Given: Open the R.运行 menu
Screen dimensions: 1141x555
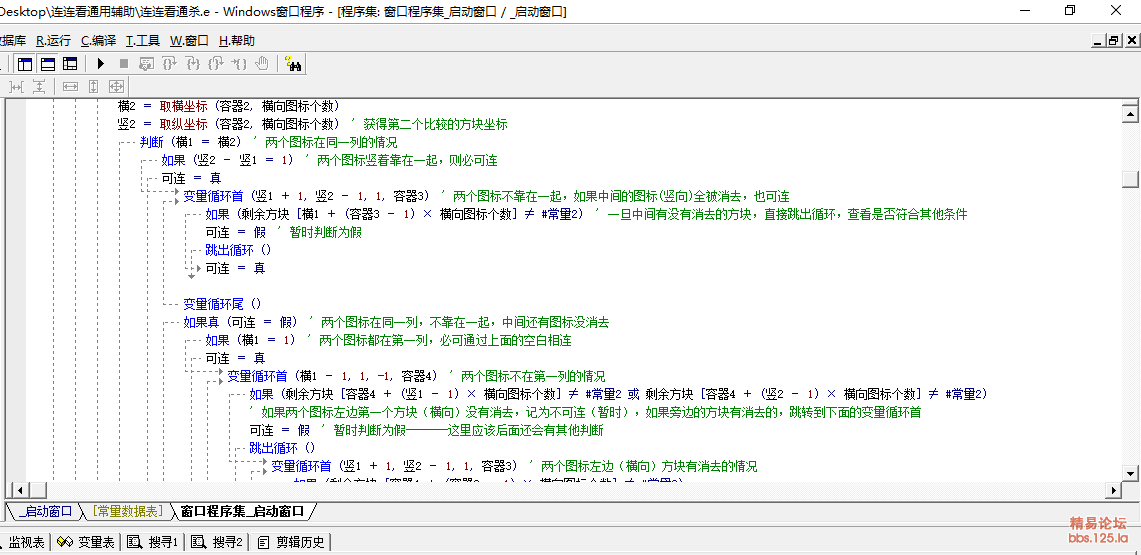Looking at the screenshot, I should 53,41.
